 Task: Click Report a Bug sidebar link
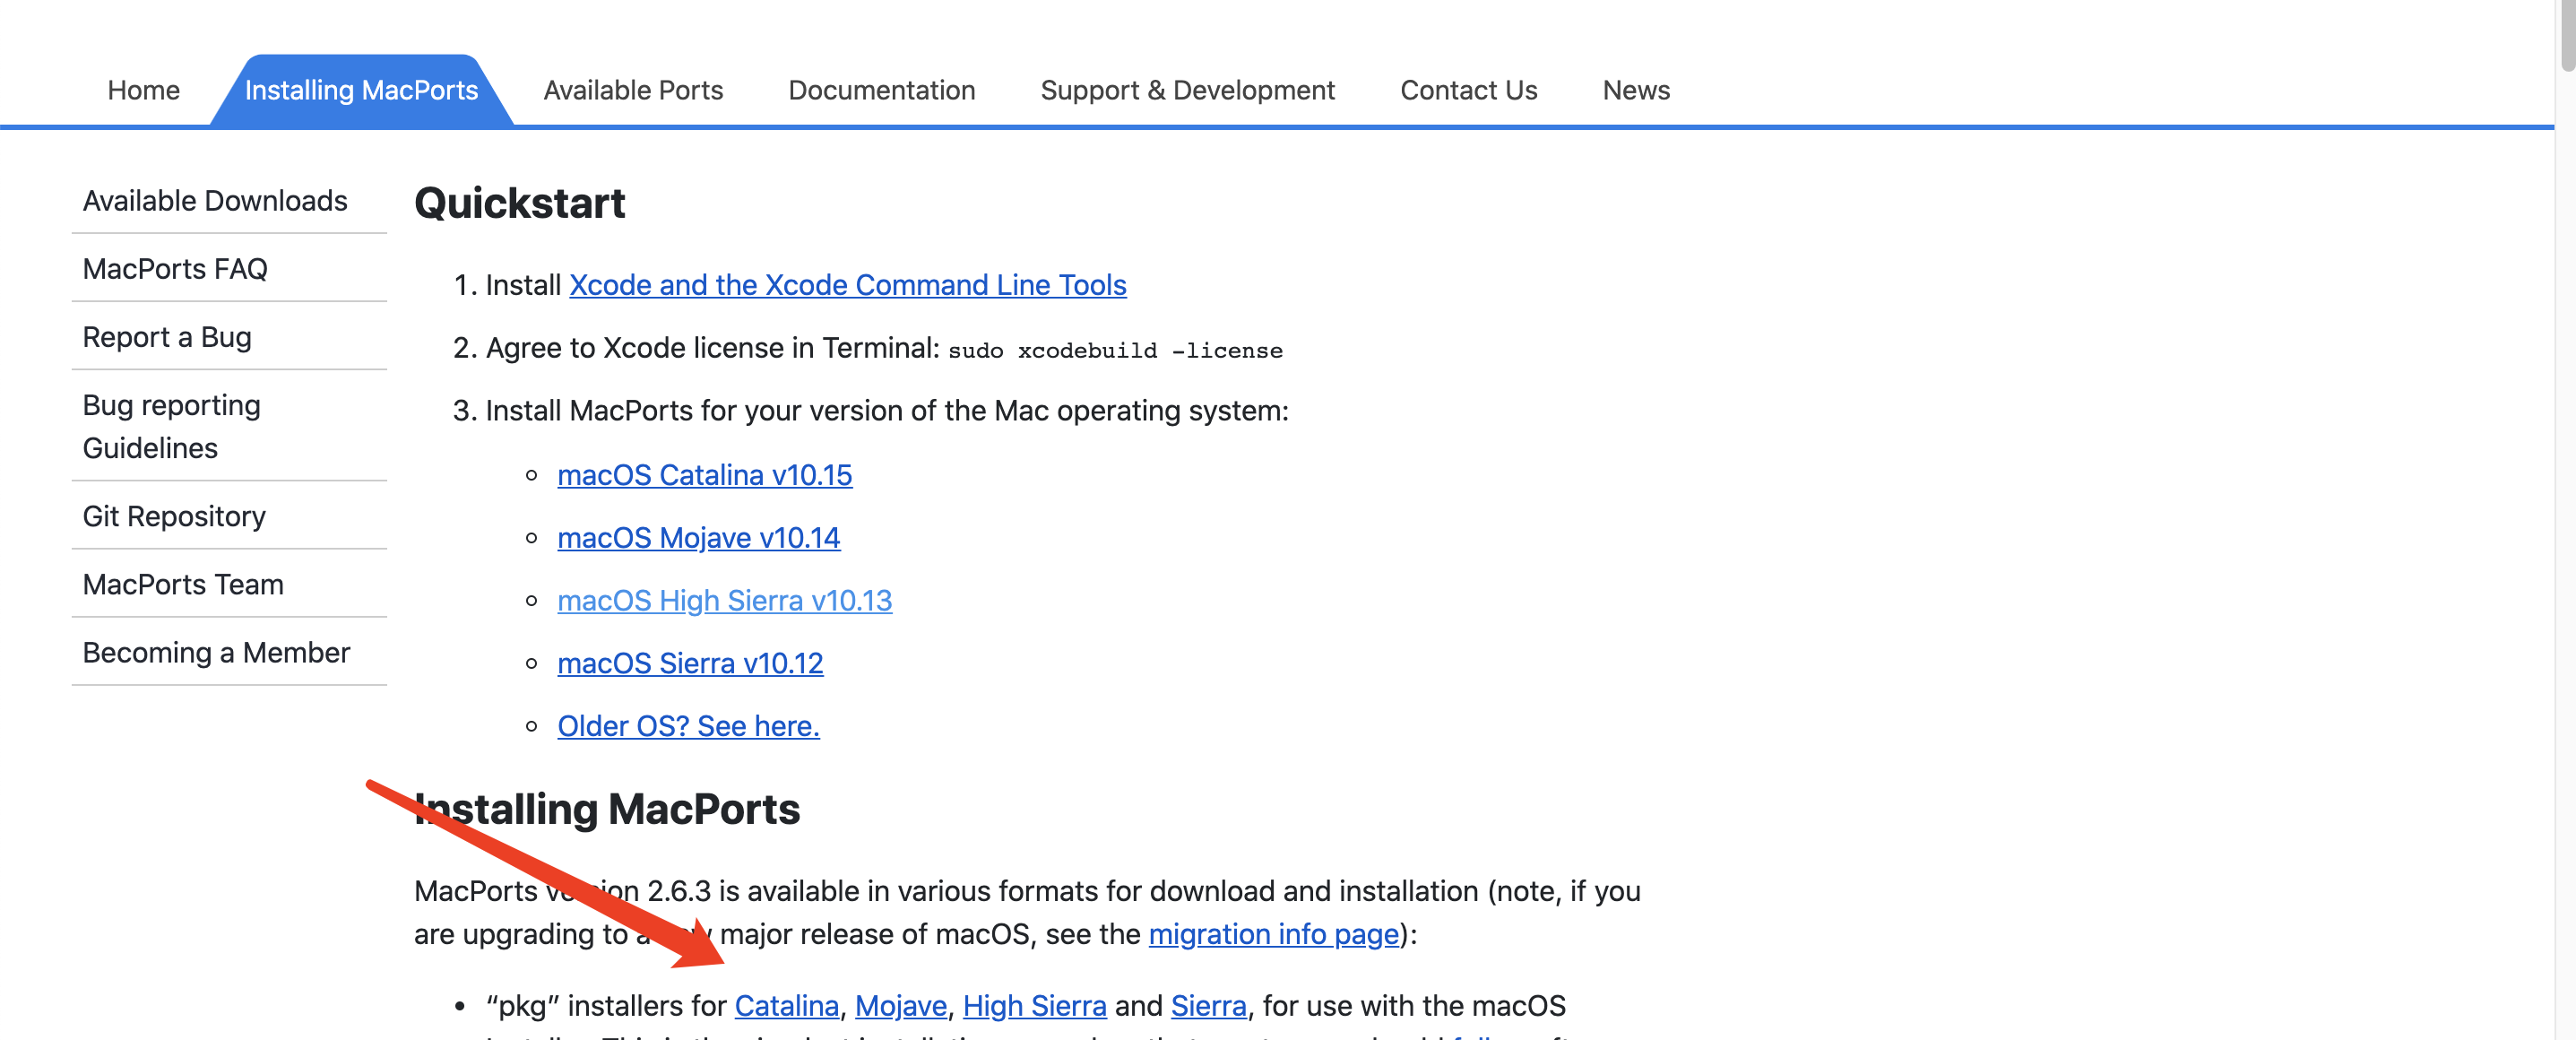[167, 337]
